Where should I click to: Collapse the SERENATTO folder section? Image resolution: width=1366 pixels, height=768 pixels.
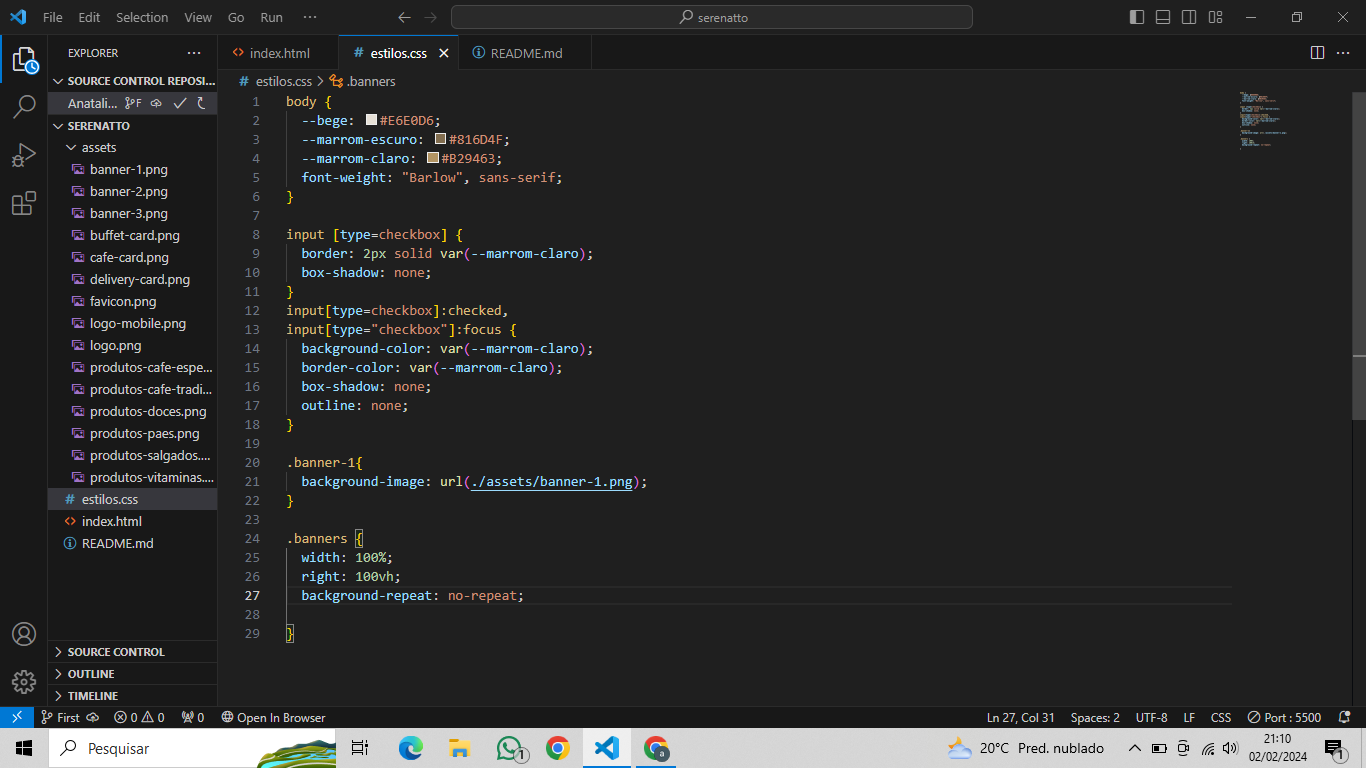132,126
